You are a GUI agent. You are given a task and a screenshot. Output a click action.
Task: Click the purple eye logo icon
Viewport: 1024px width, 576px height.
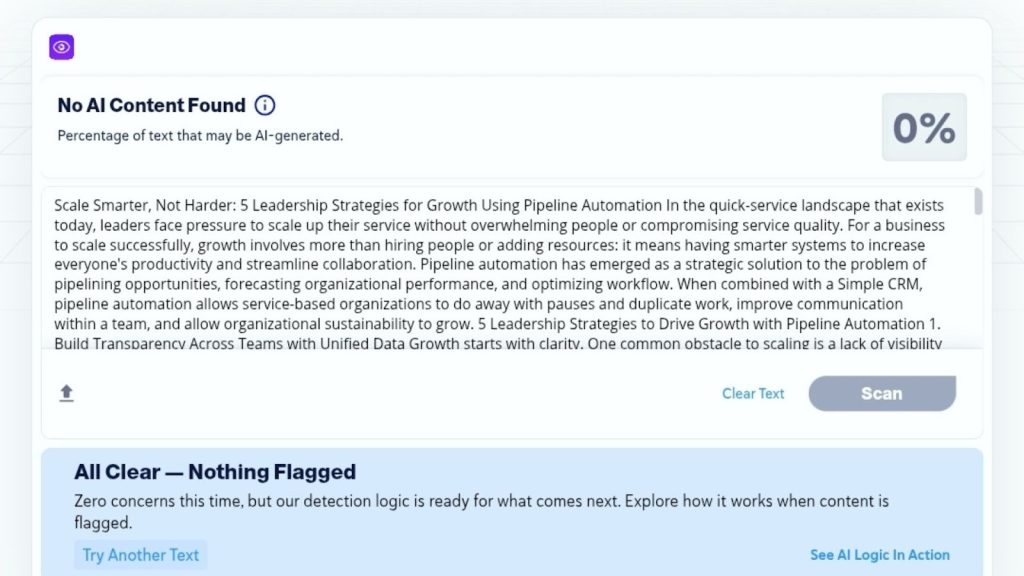tap(62, 47)
